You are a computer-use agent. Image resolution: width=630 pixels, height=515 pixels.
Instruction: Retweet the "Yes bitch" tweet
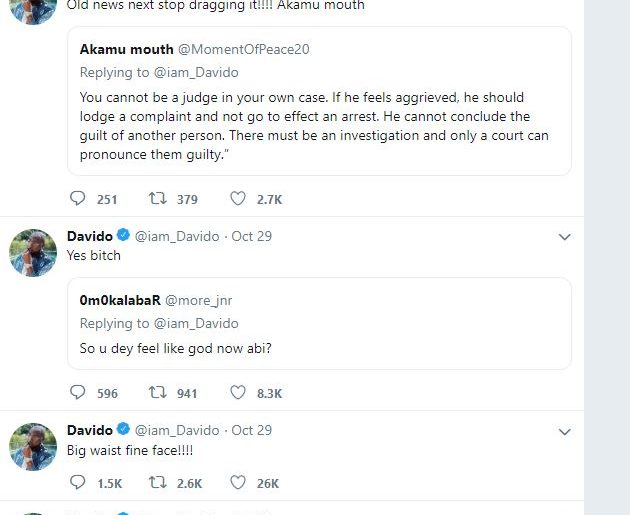point(156,393)
